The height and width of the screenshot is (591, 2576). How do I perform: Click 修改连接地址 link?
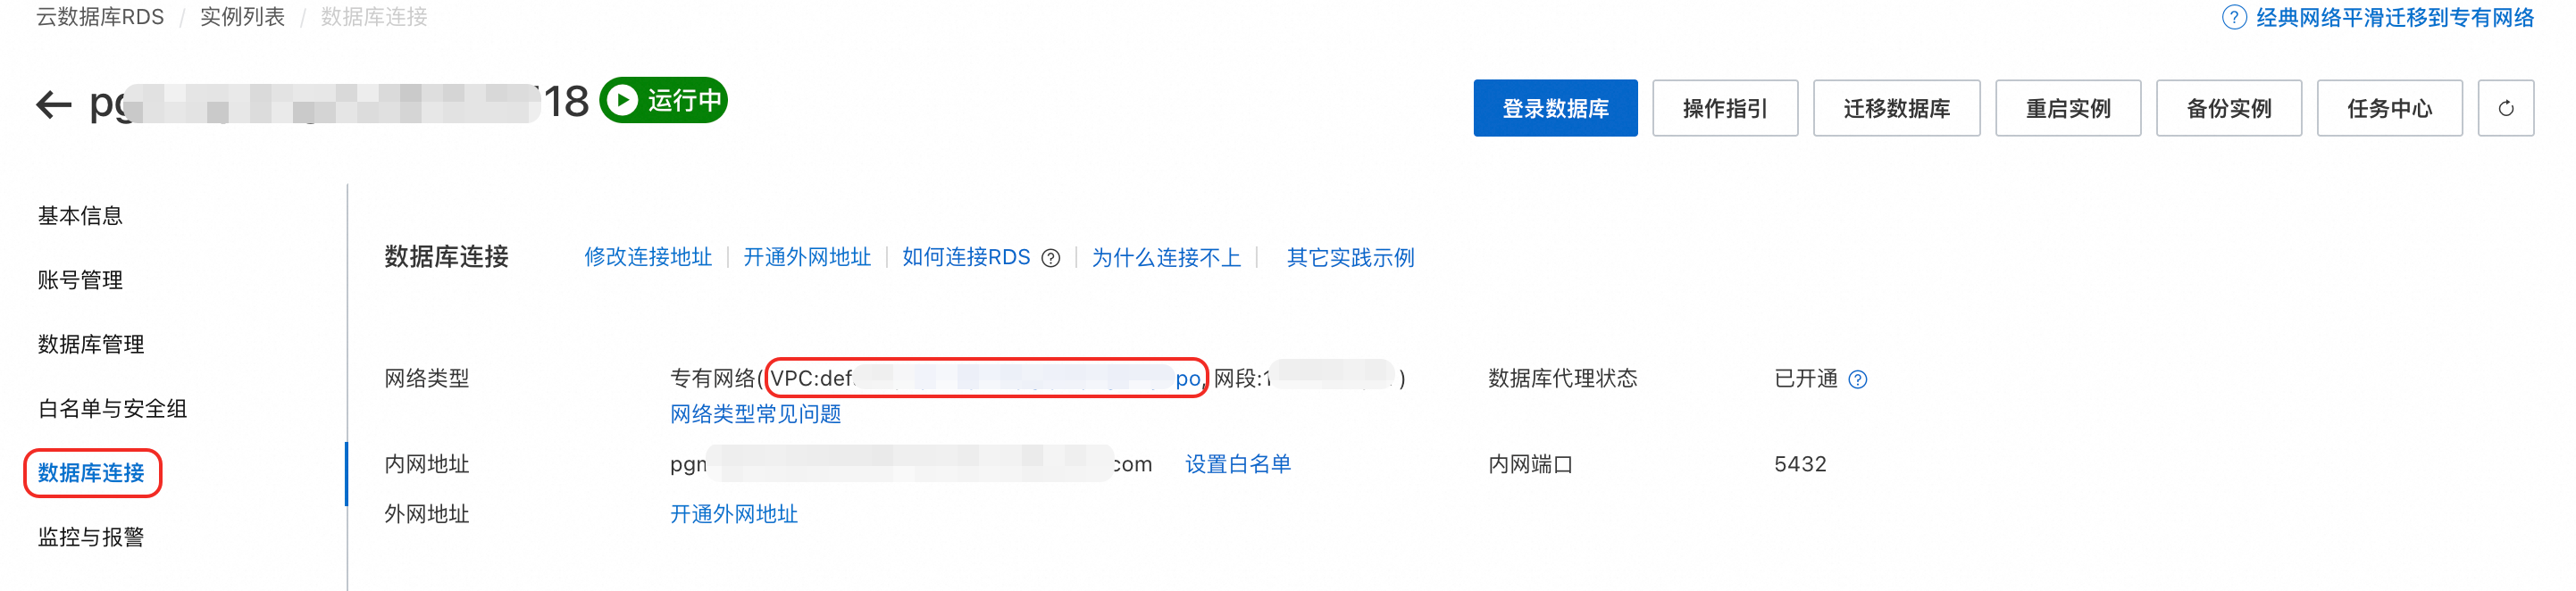tap(647, 258)
